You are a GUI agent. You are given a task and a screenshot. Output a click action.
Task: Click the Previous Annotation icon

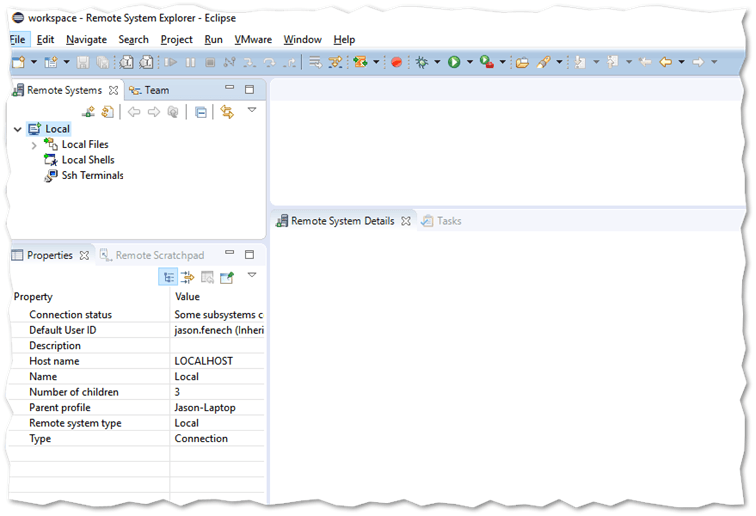click(612, 62)
